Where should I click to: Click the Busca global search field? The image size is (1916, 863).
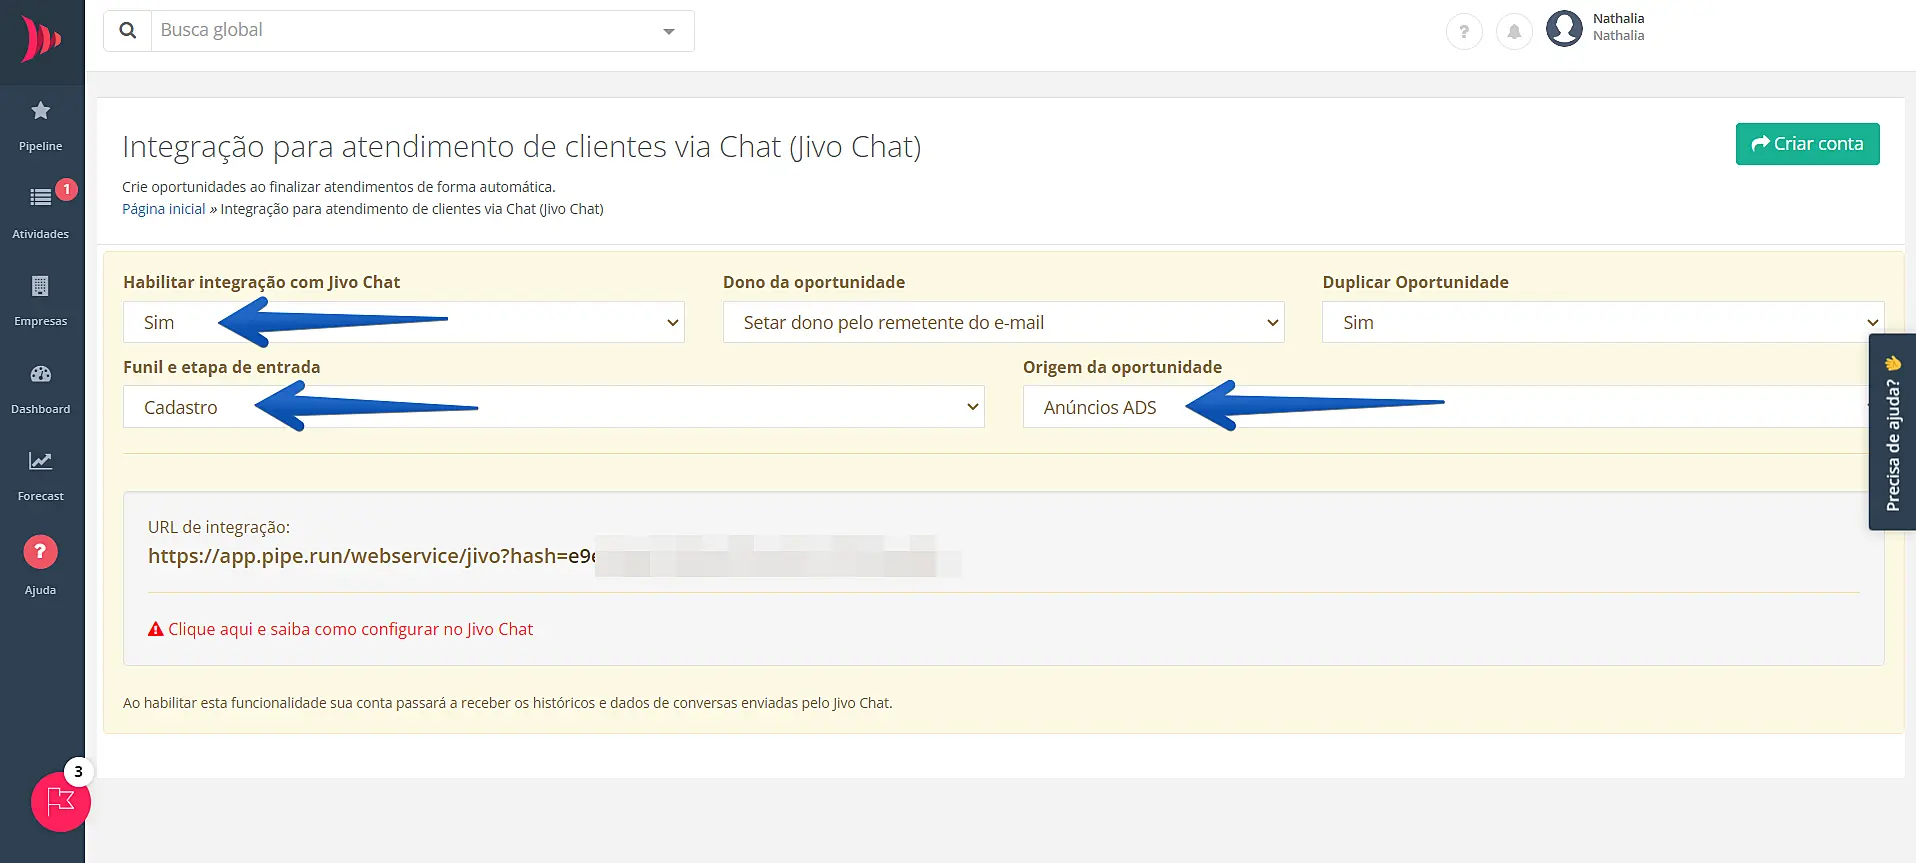point(400,31)
